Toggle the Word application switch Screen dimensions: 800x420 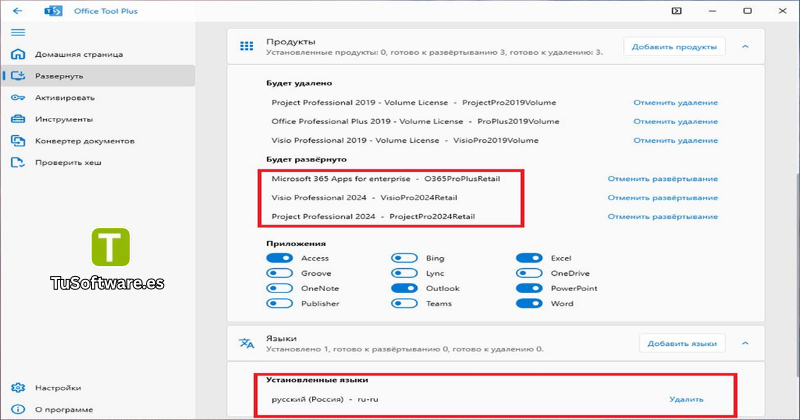(529, 303)
